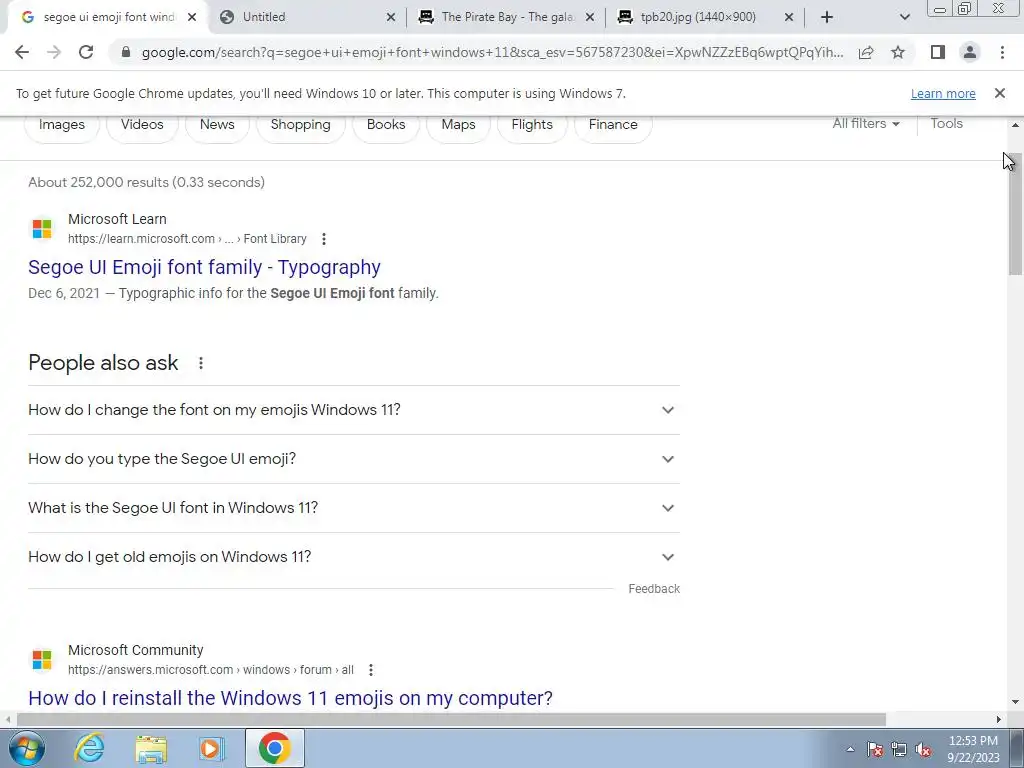This screenshot has width=1024, height=768.
Task: Click the address bar URL field
Action: click(x=492, y=52)
